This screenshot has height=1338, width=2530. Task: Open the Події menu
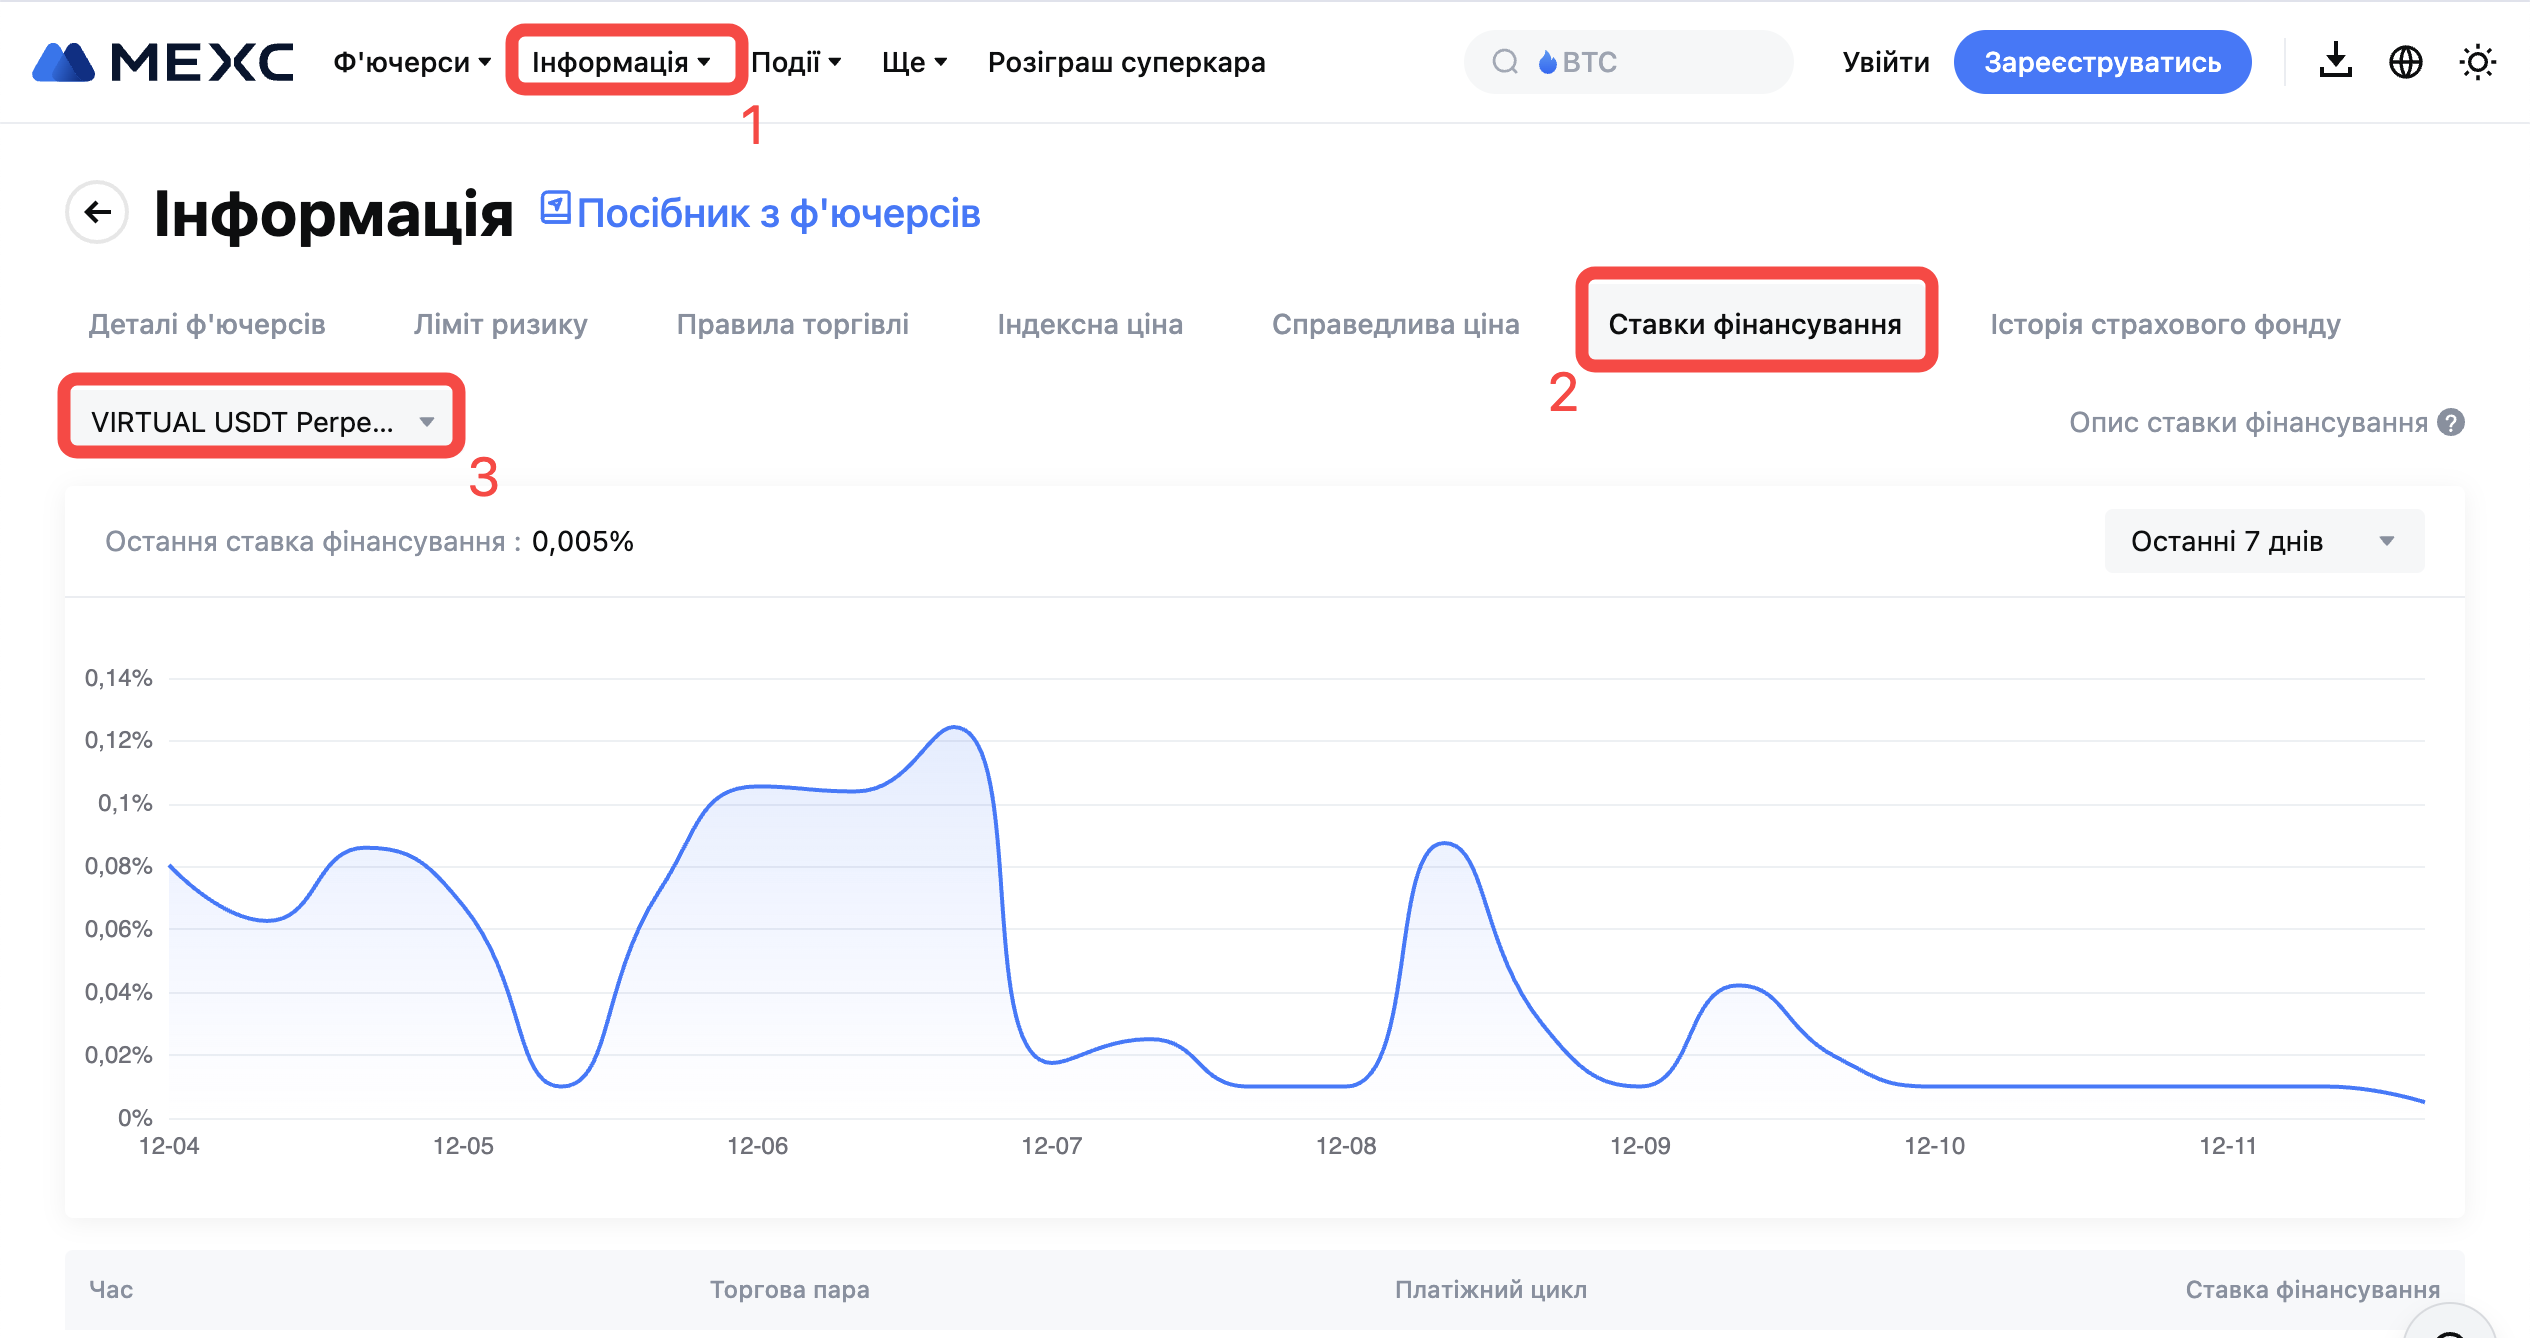click(x=796, y=62)
